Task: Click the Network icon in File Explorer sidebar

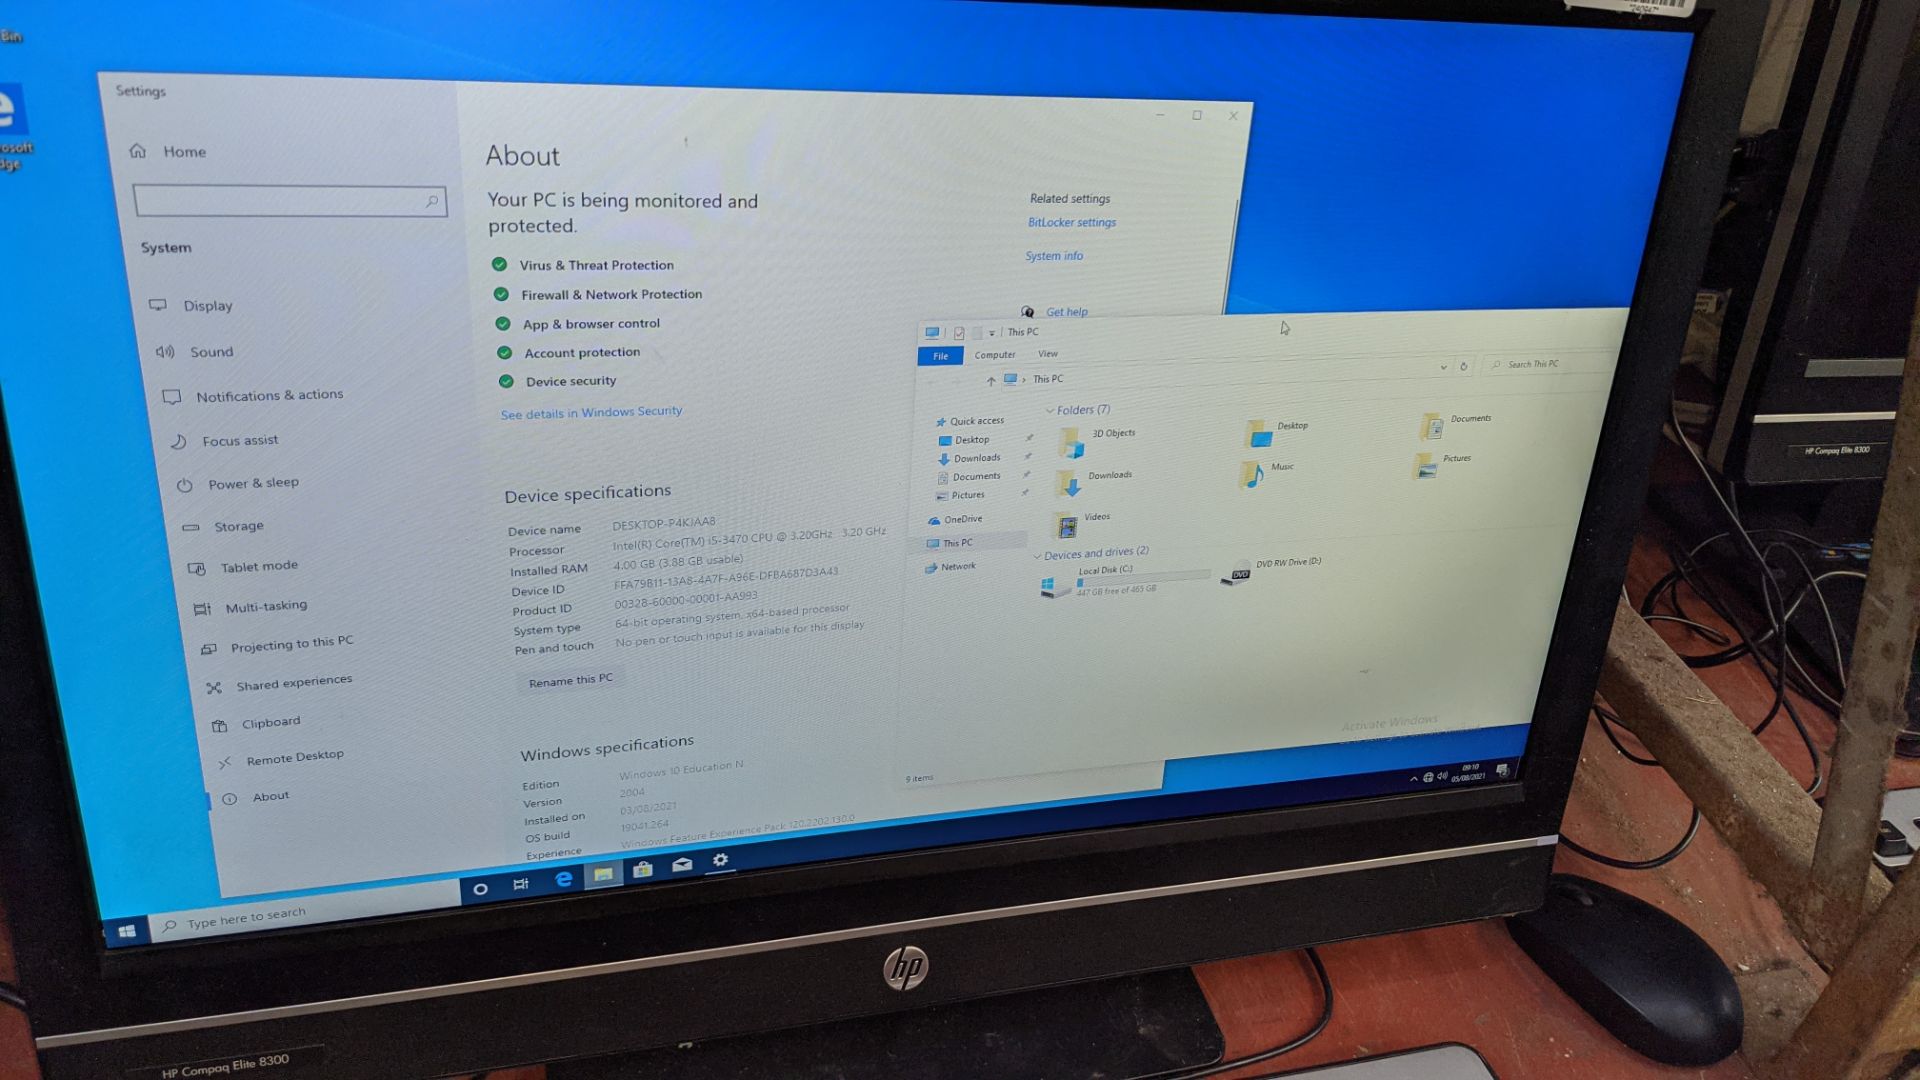Action: coord(957,566)
